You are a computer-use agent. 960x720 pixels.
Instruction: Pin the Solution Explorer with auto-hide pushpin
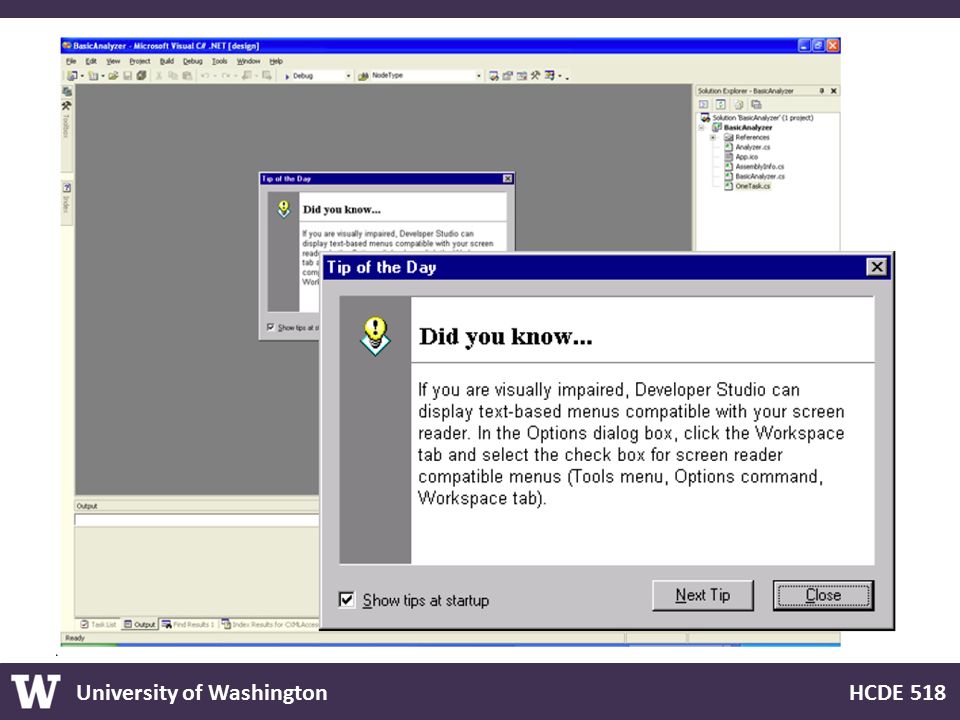click(822, 91)
